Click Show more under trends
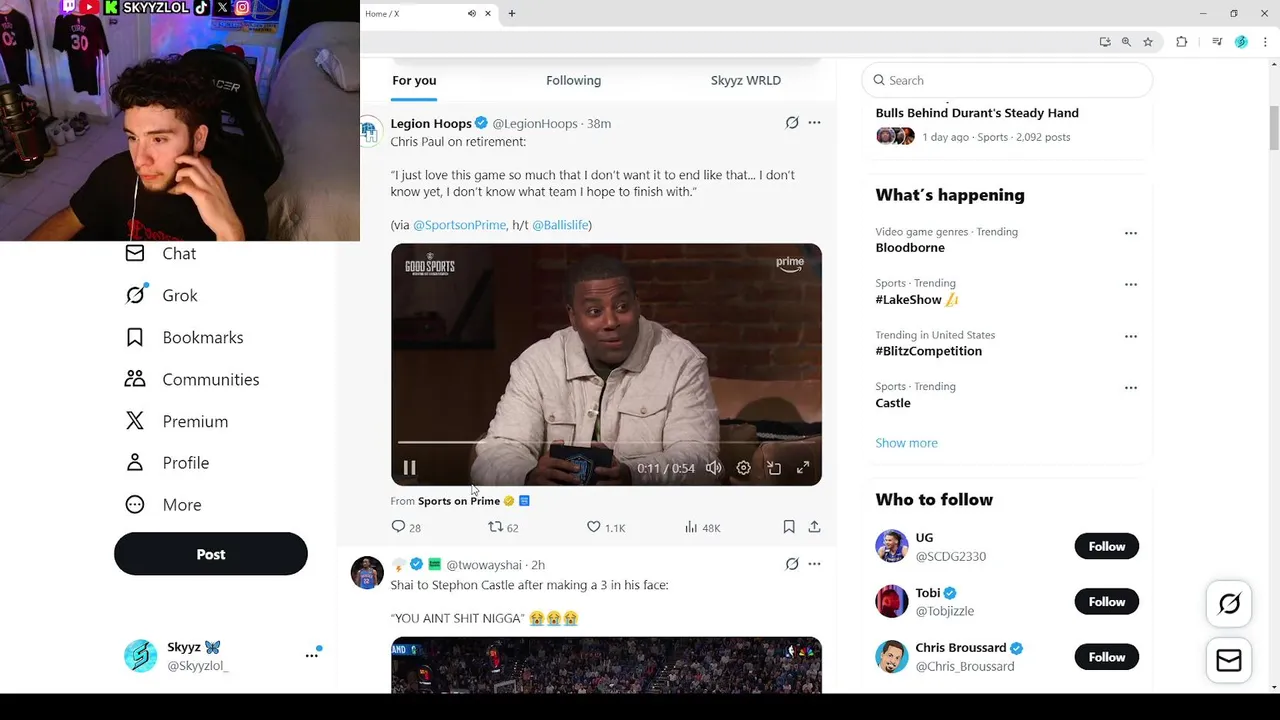 (906, 443)
